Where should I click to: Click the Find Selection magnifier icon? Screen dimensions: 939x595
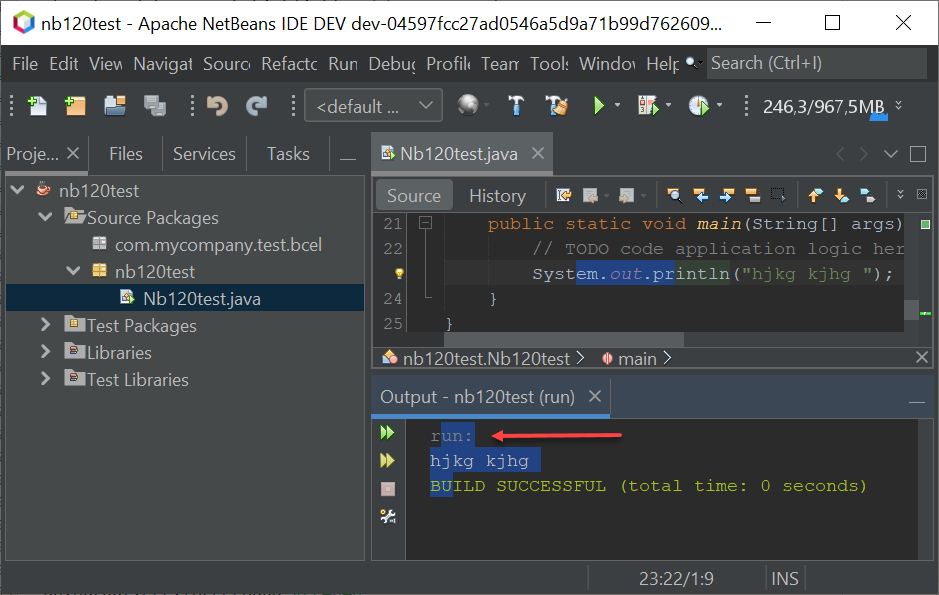[674, 195]
